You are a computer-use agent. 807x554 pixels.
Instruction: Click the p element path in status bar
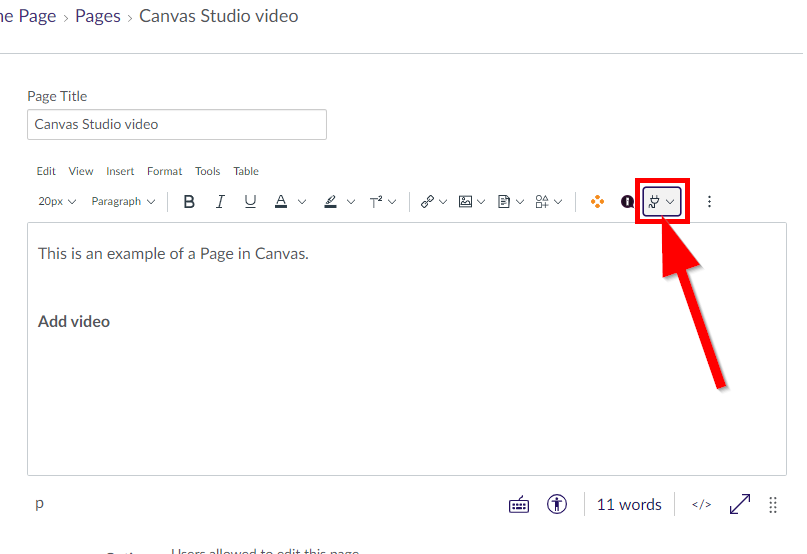coord(39,504)
